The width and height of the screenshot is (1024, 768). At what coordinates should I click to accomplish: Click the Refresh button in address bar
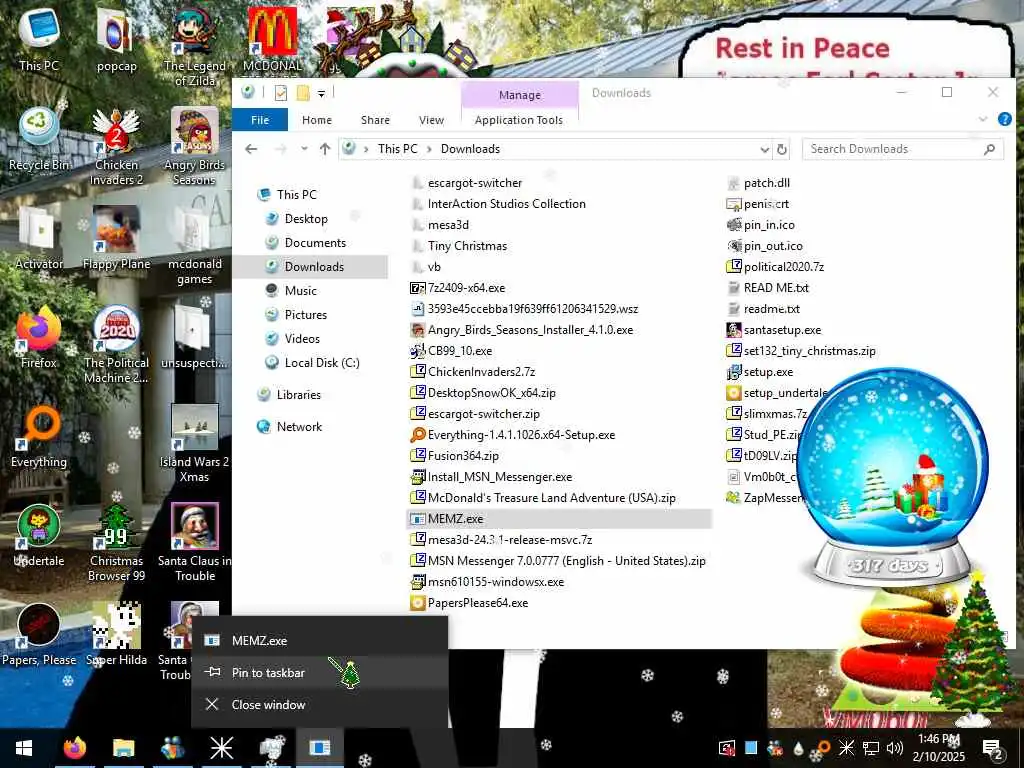782,149
